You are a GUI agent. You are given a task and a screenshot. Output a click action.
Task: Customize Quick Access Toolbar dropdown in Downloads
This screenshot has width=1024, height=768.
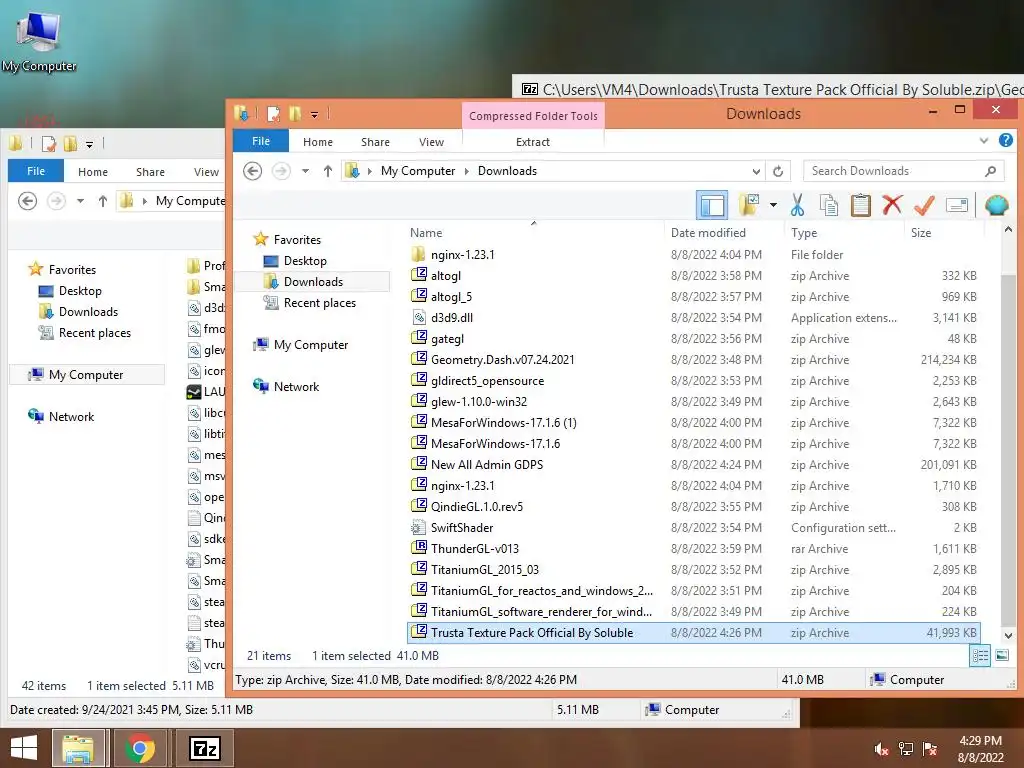click(x=314, y=115)
